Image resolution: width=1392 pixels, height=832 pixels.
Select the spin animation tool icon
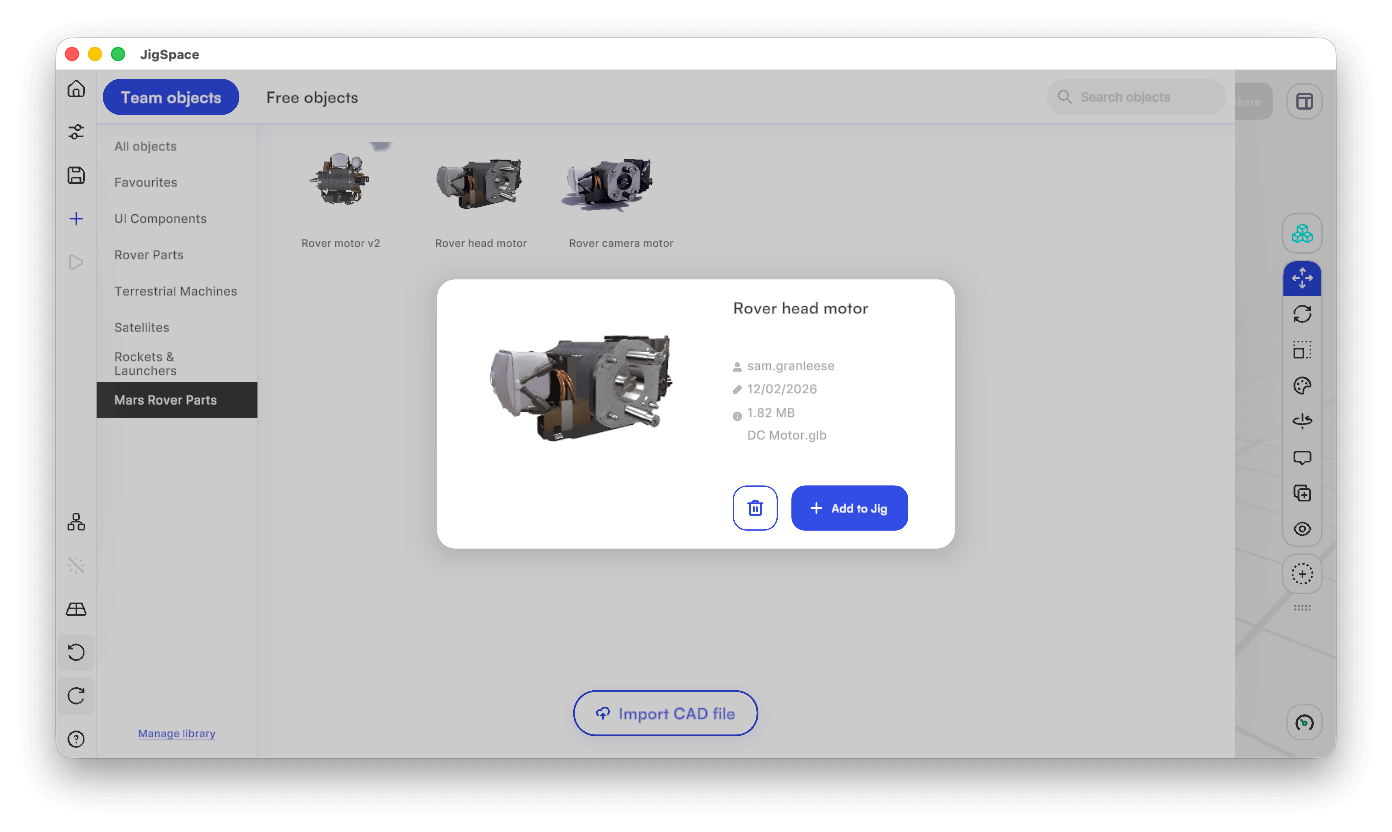point(1302,422)
